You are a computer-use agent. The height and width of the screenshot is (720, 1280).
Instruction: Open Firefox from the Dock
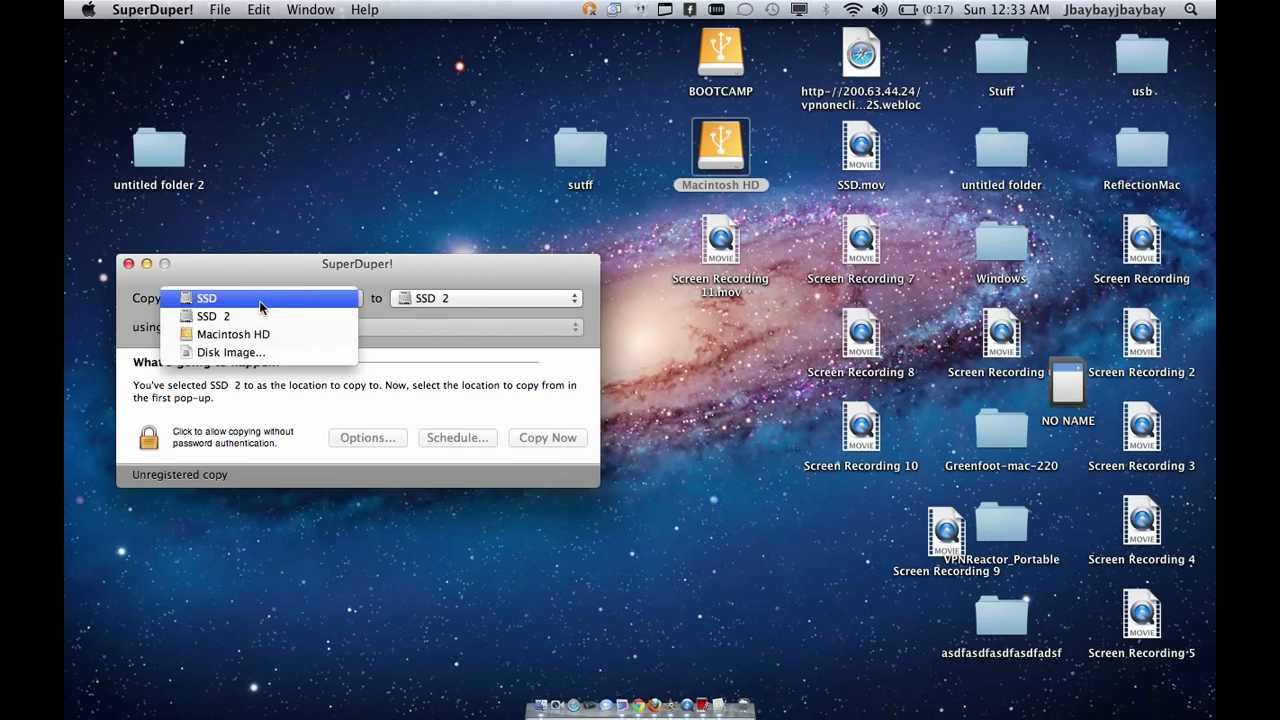[x=654, y=705]
